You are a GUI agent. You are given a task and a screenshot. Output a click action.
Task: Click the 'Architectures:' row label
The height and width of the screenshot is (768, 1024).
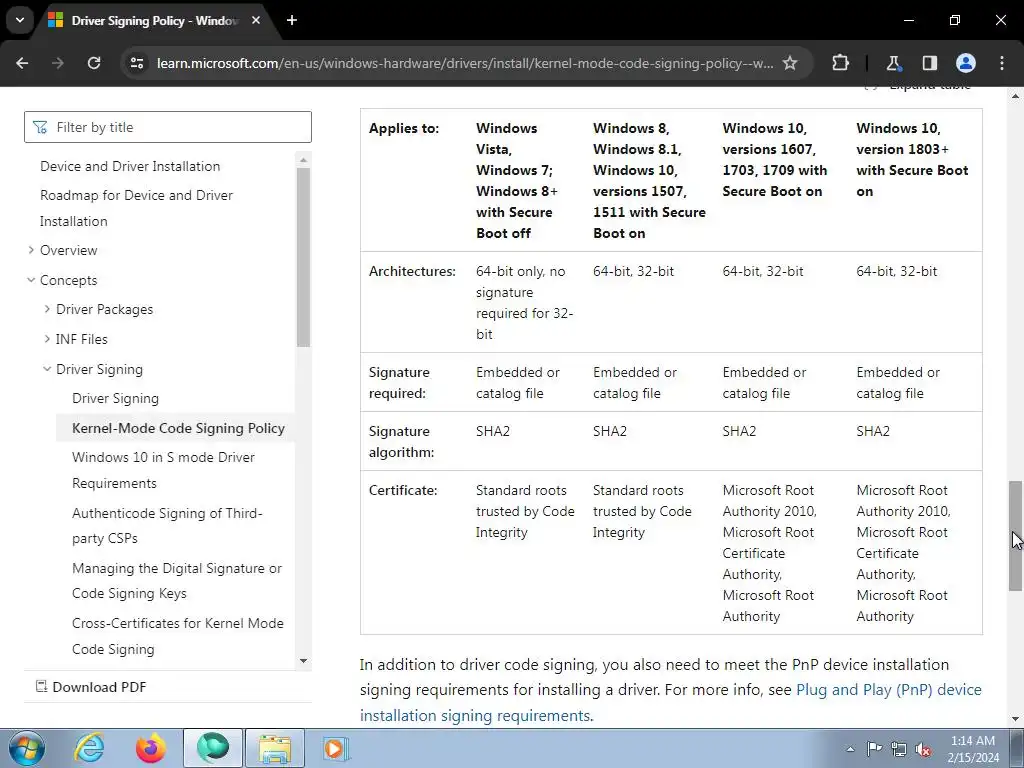coord(412,271)
